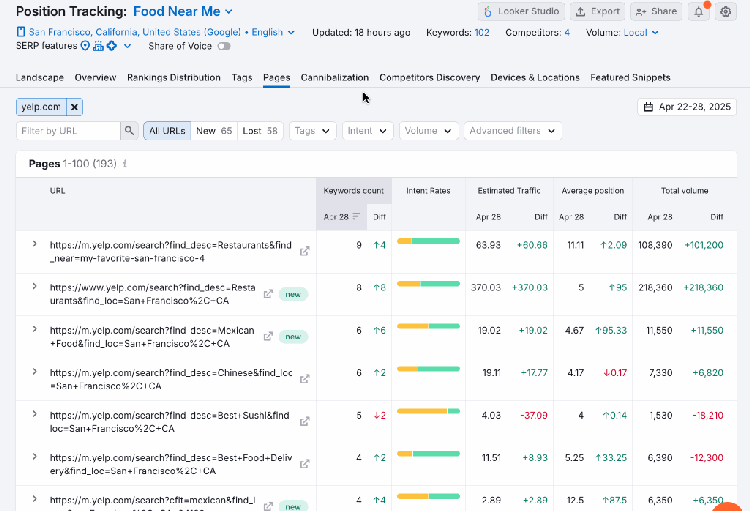Switch to the Competitors Discovery tab

[430, 78]
